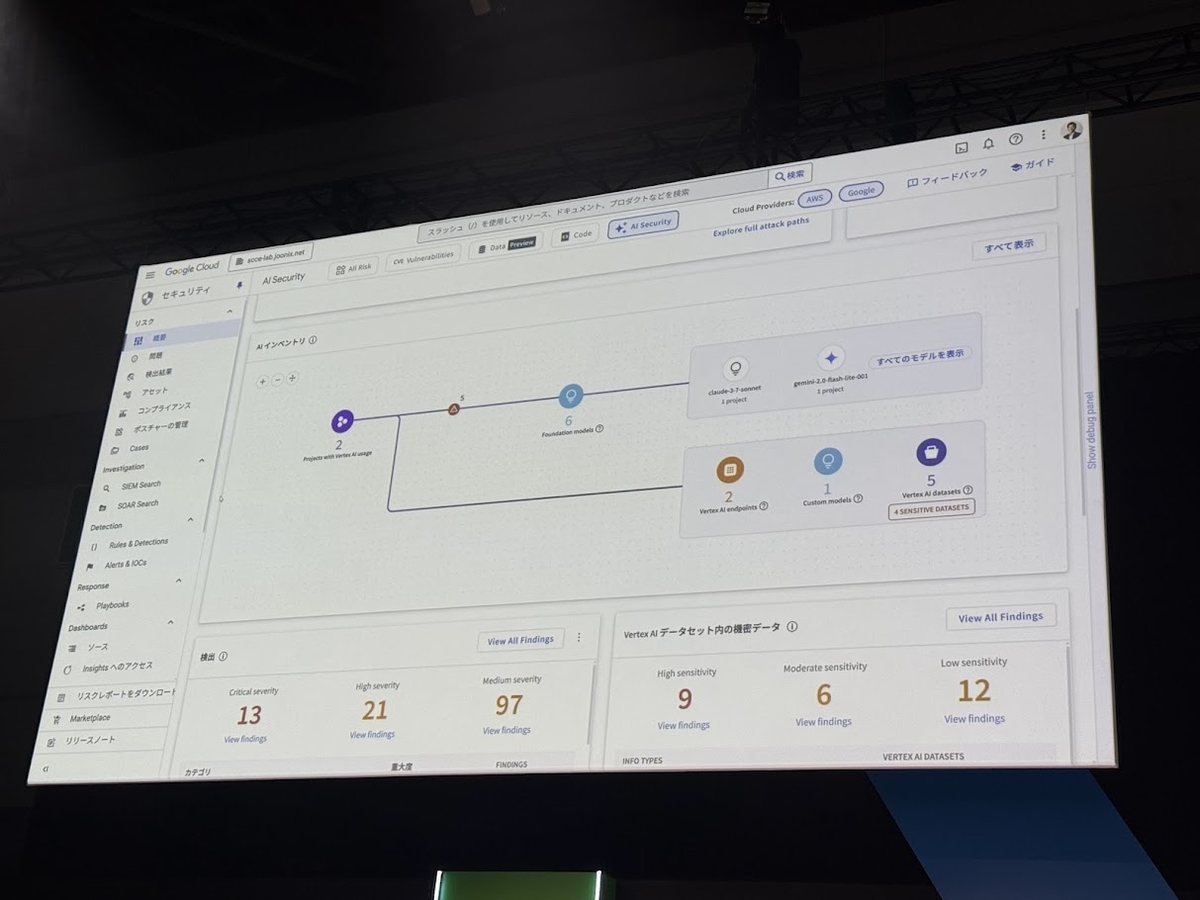Switch to the All Risk tab
1200x900 pixels.
pos(353,268)
